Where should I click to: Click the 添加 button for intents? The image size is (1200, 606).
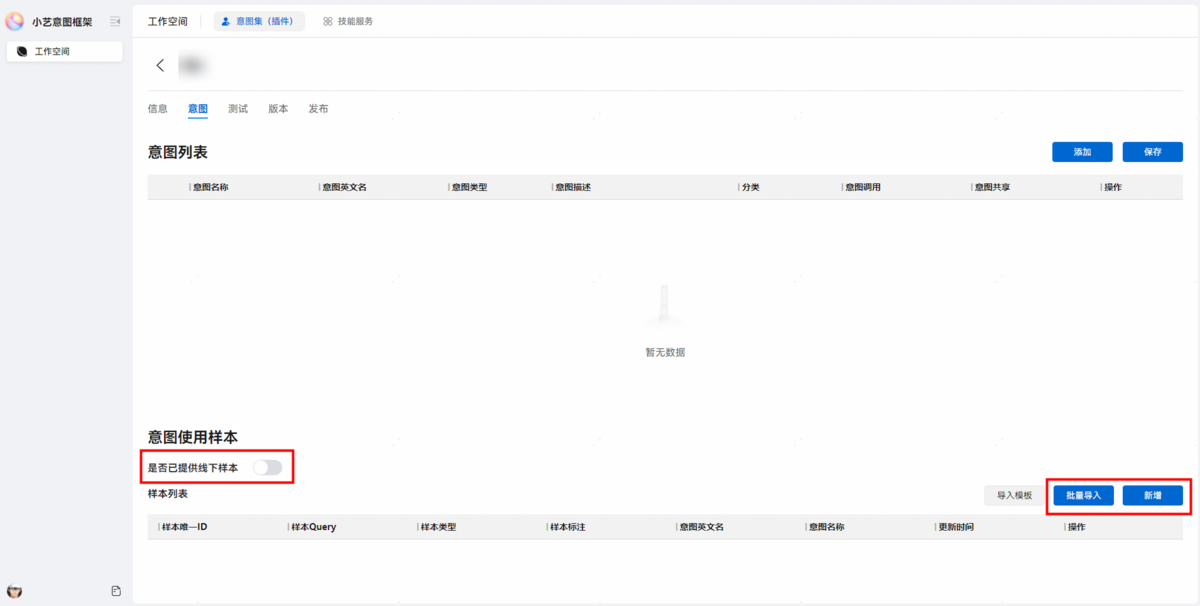[1082, 152]
